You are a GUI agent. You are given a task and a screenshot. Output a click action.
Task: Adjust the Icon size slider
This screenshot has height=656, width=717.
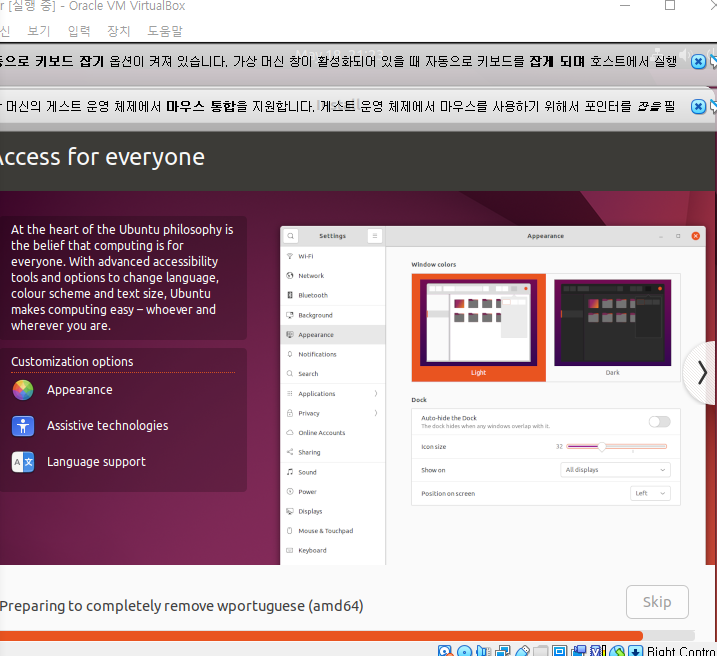[616, 447]
